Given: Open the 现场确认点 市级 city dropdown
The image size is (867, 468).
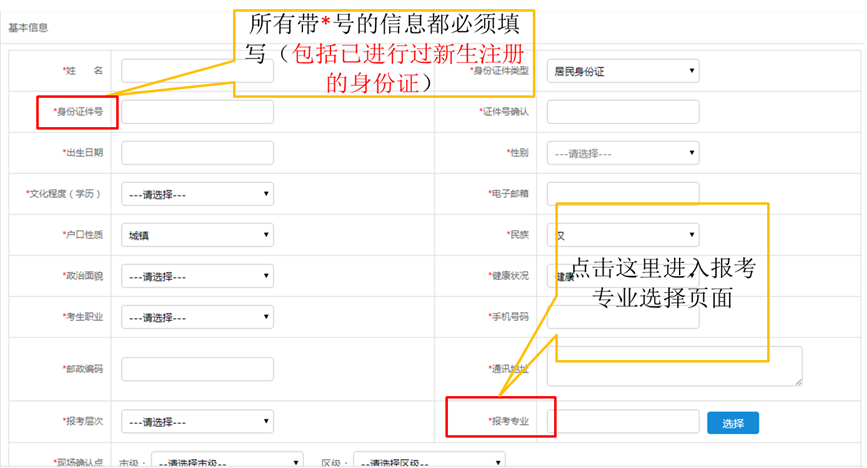Looking at the screenshot, I should (x=227, y=462).
